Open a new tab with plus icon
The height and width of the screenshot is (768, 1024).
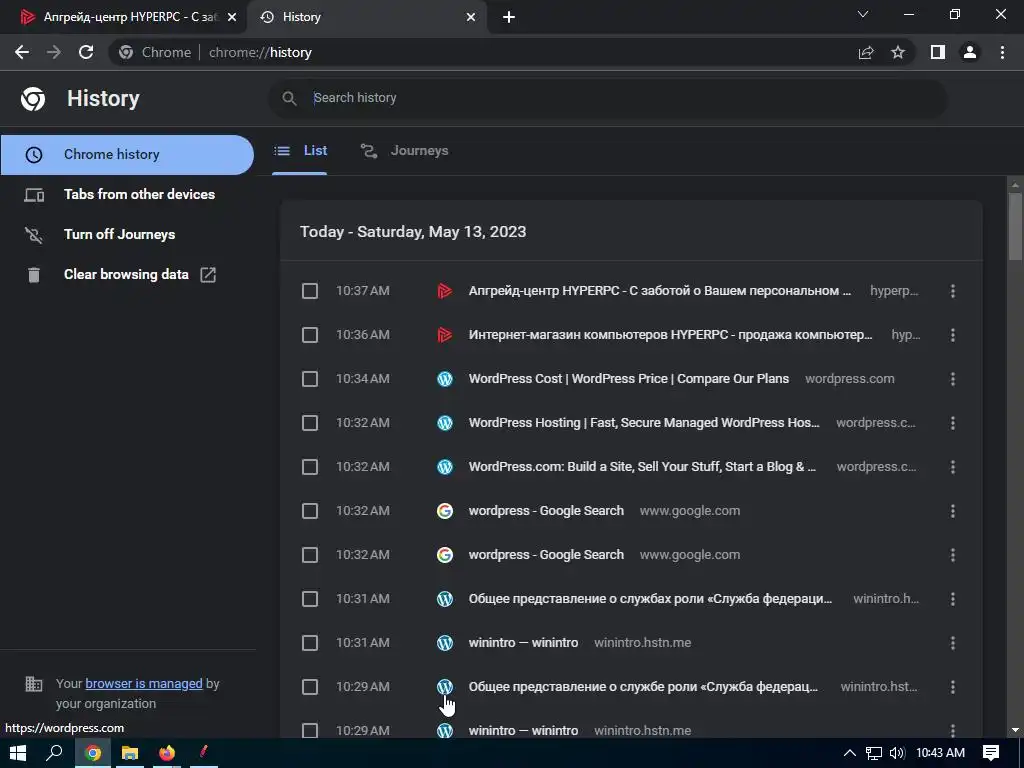coord(509,17)
